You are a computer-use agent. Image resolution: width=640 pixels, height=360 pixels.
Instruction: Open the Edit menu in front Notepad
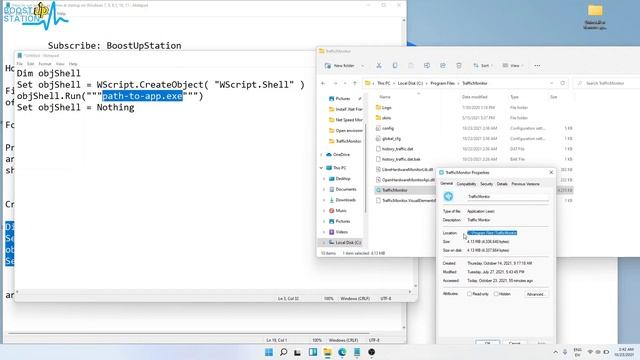point(31,64)
